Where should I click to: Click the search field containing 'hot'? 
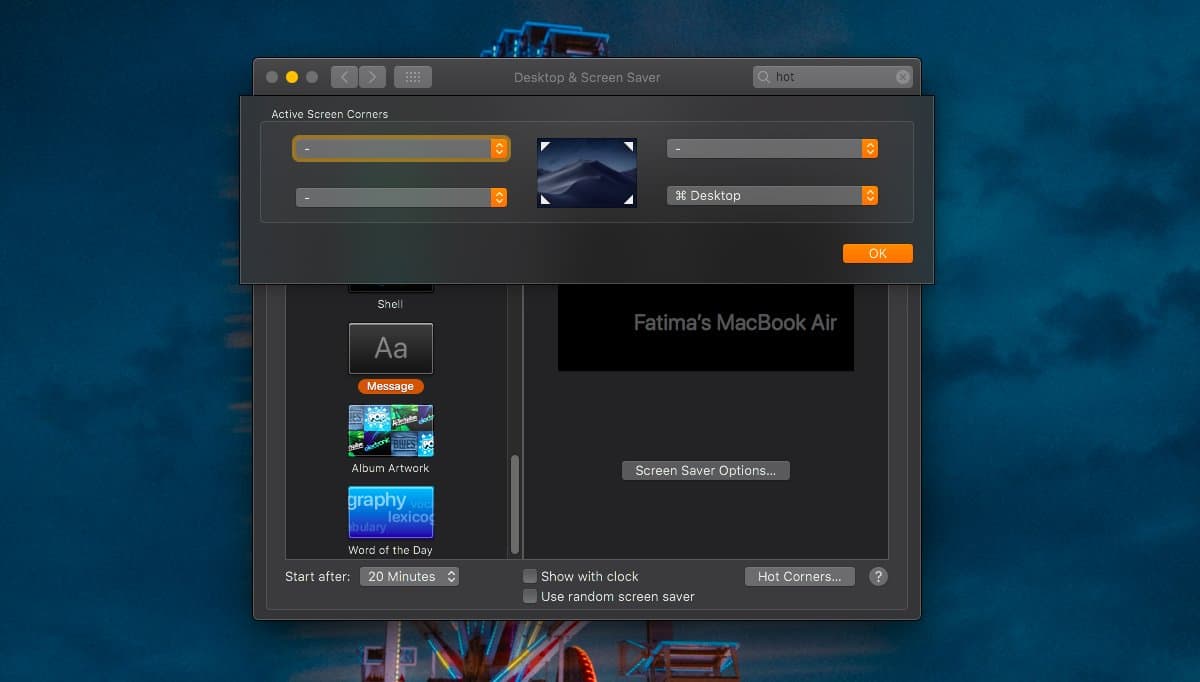pyautogui.click(x=832, y=77)
